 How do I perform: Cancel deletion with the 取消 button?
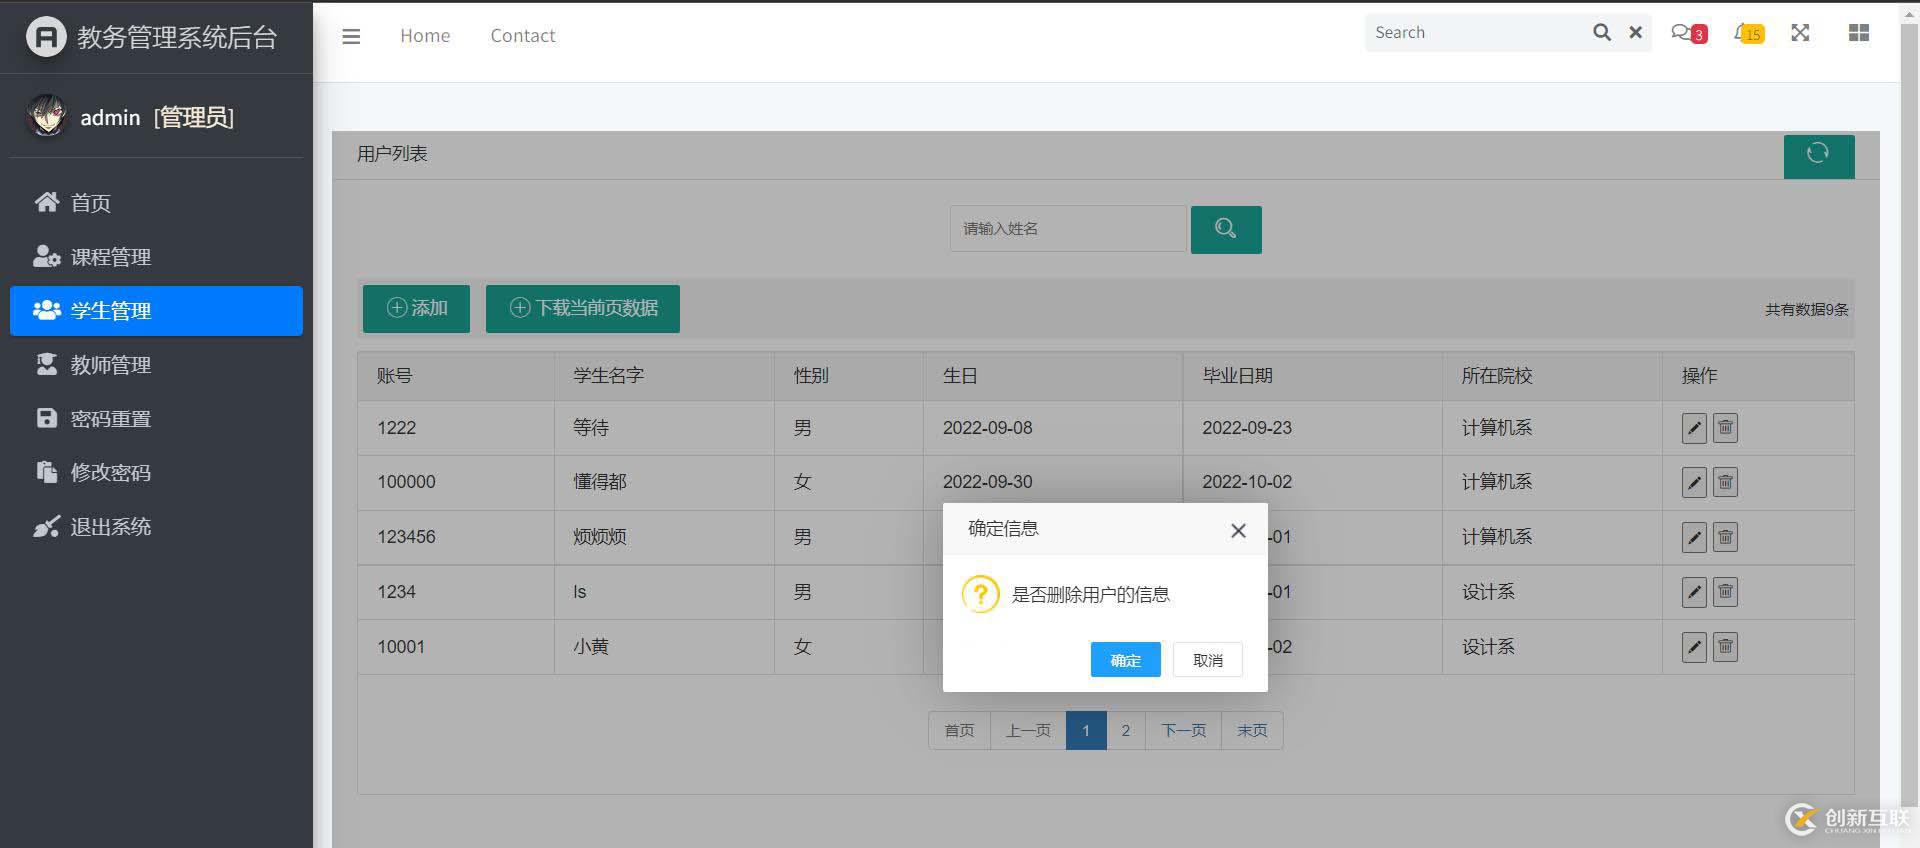(x=1207, y=660)
